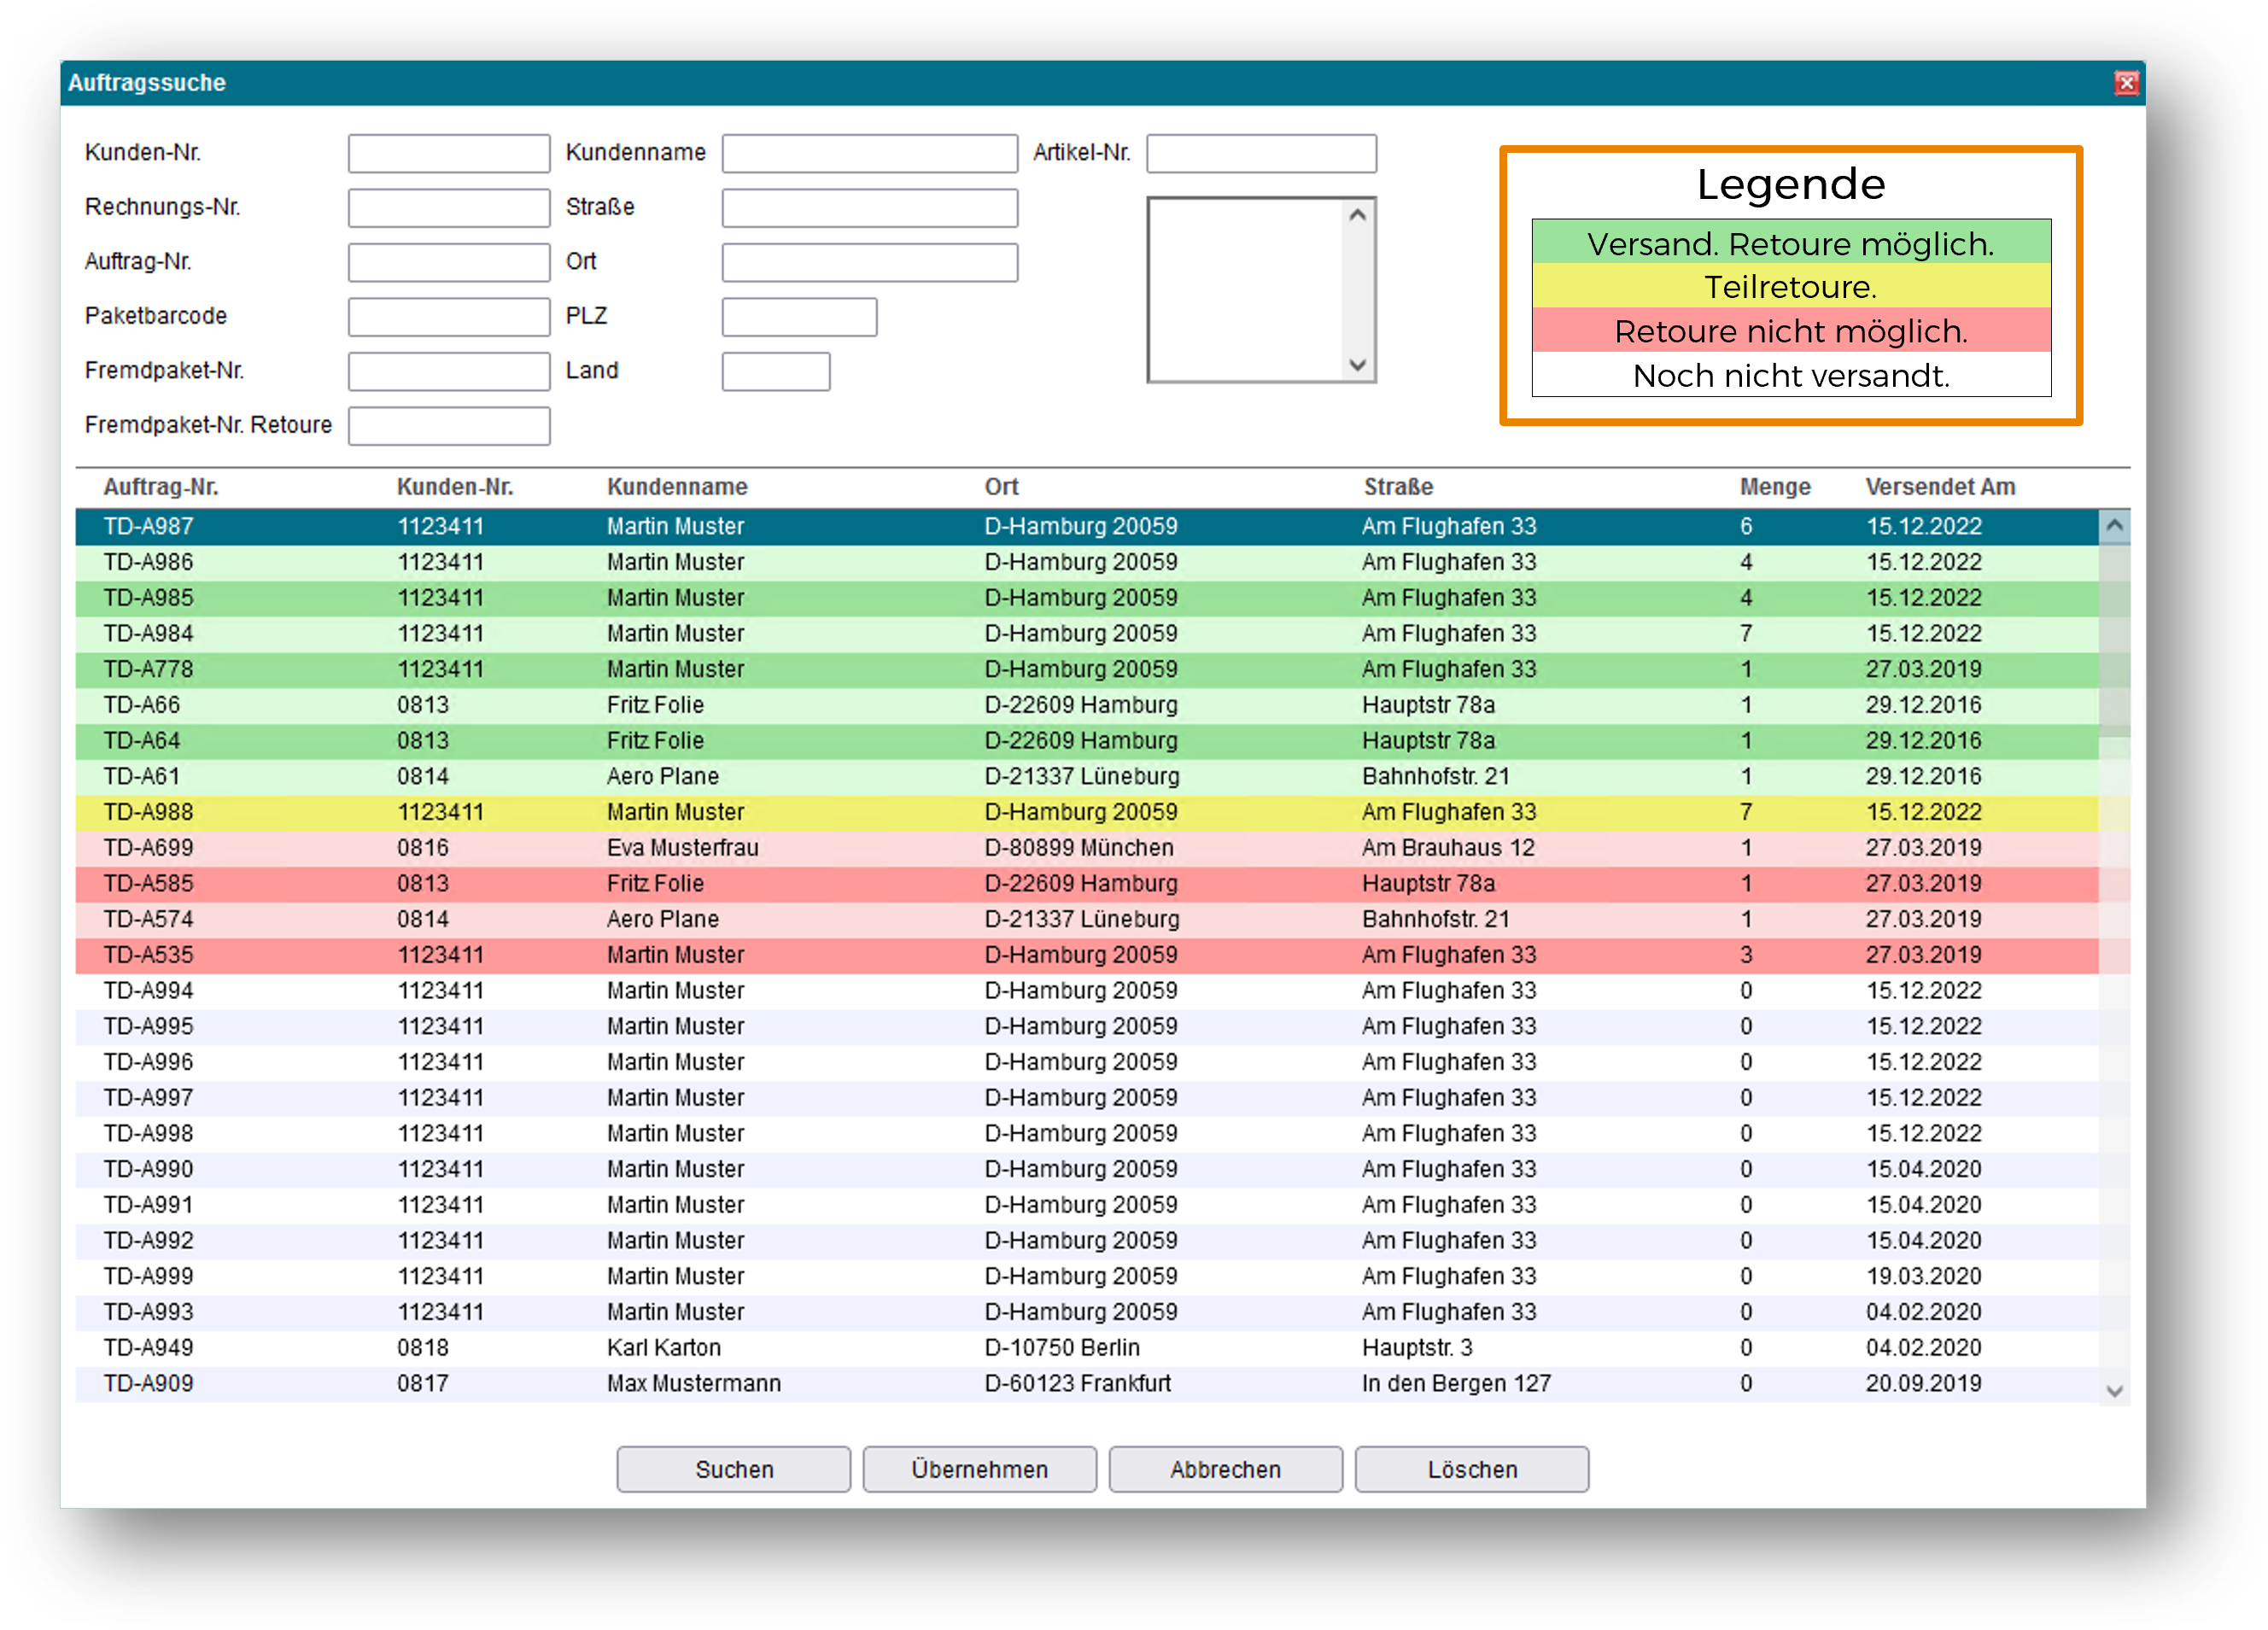Click into the Kundenname text field

(x=869, y=154)
